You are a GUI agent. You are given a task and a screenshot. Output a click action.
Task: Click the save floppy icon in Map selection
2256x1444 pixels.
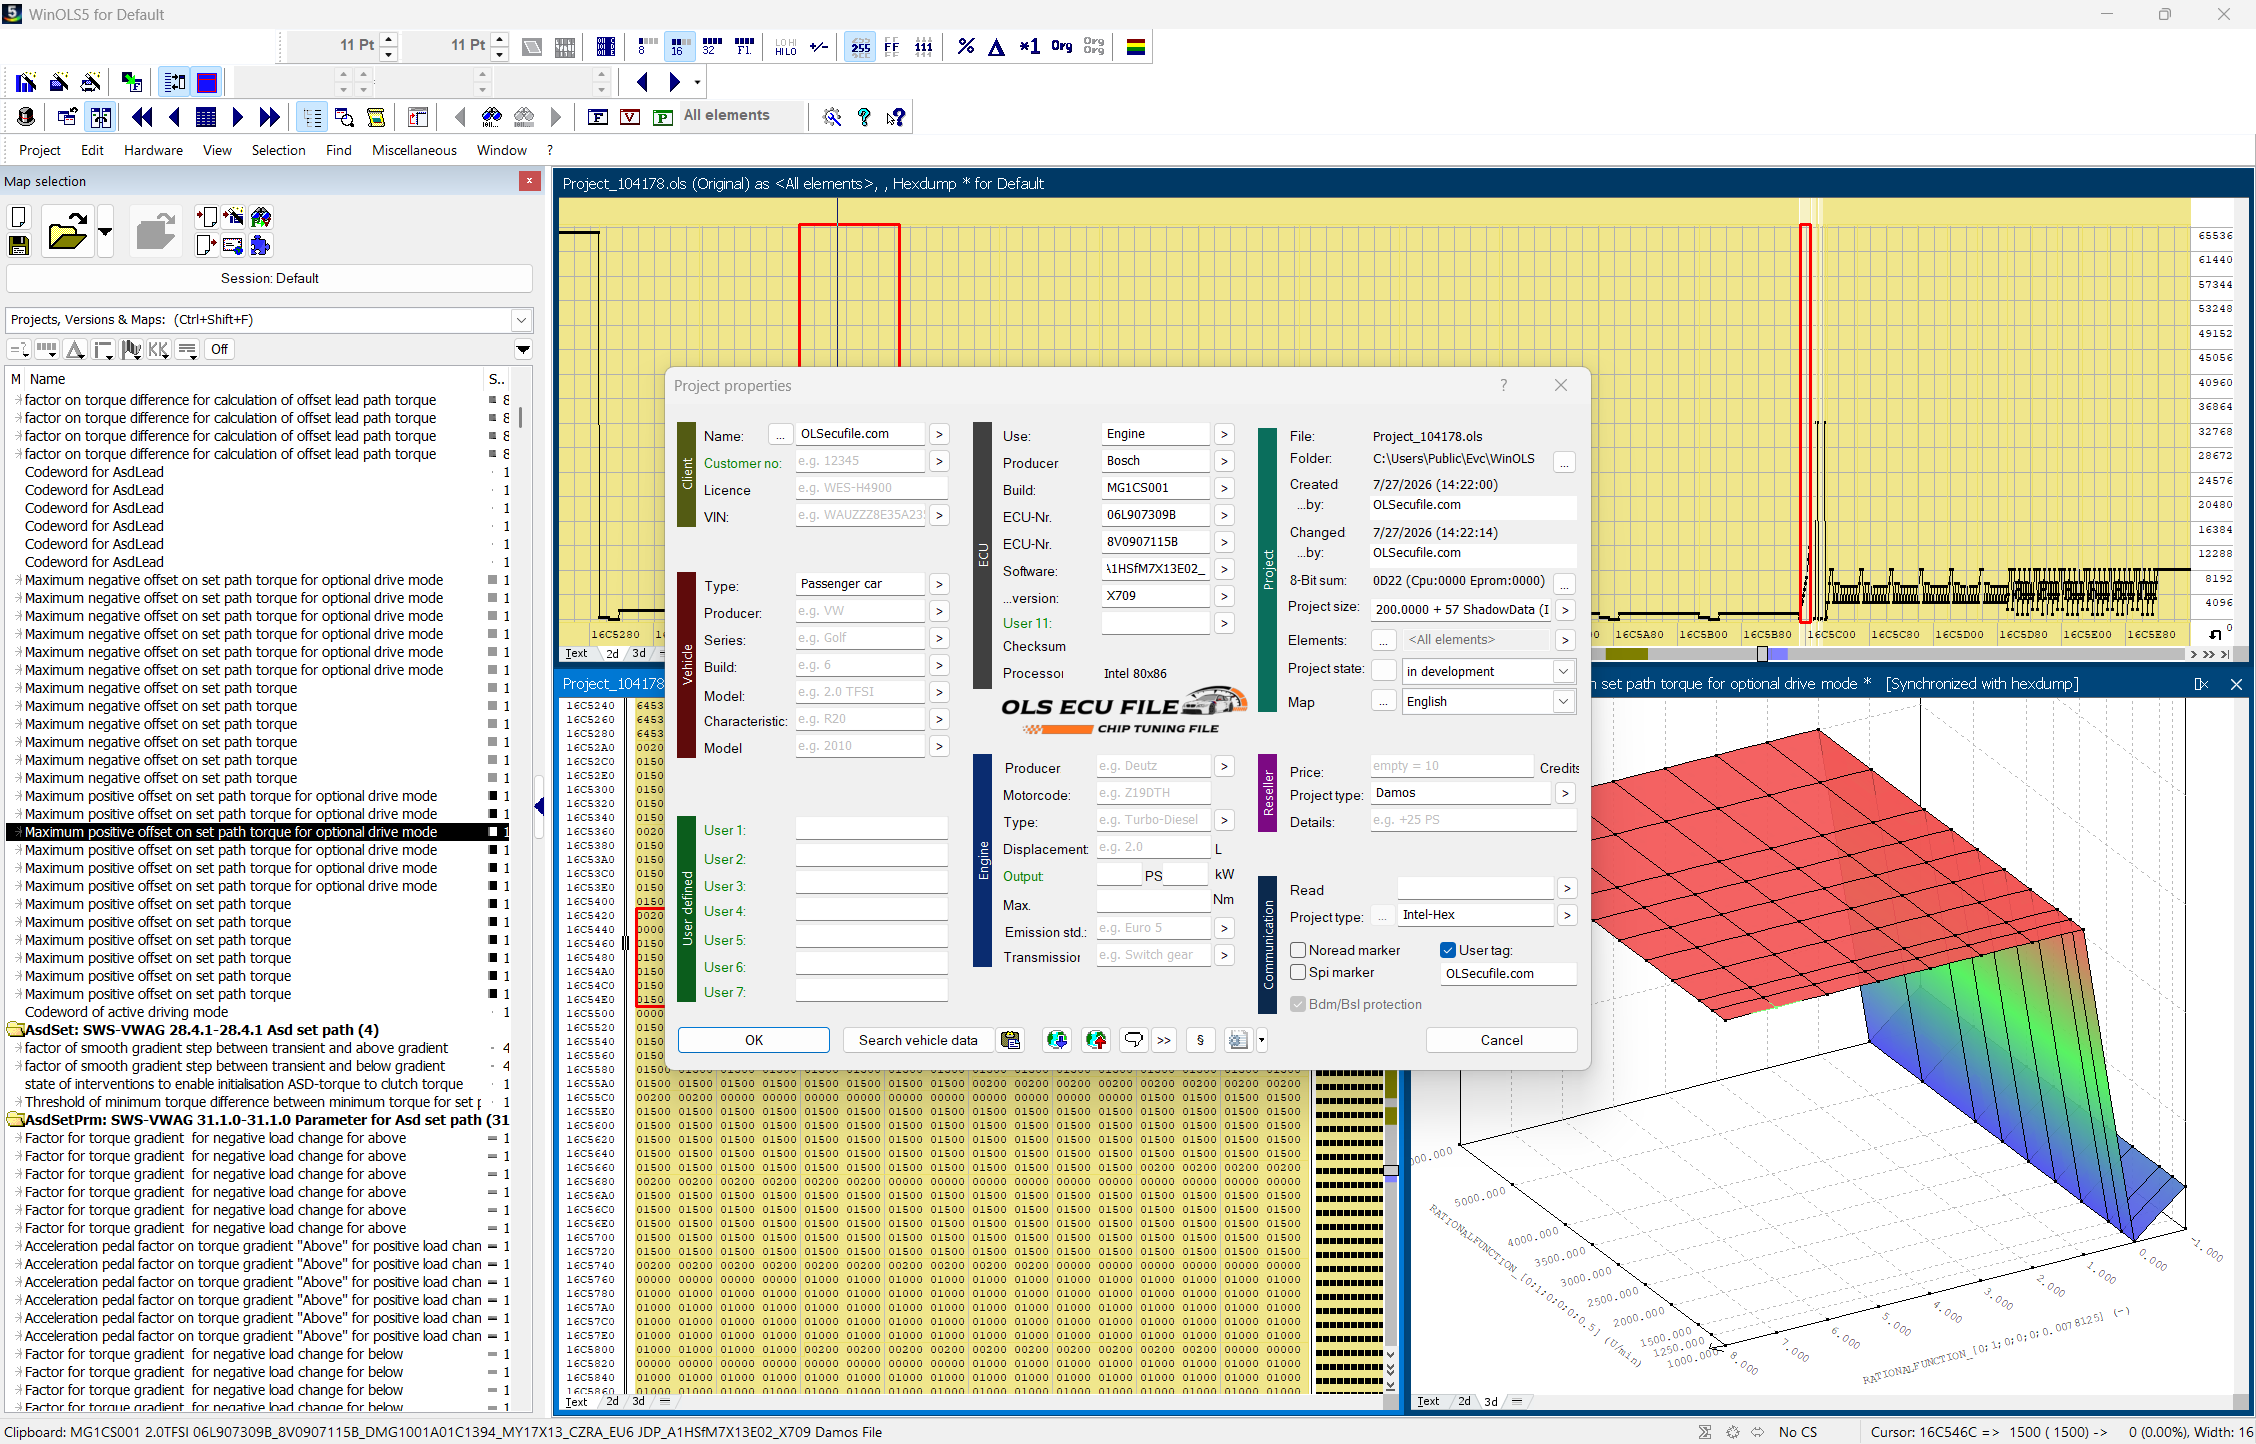coord(19,245)
